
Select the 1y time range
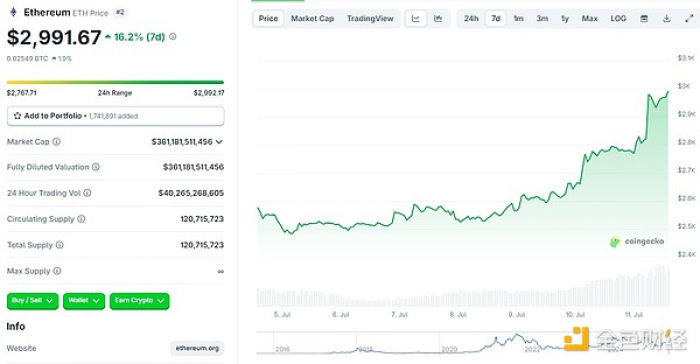click(565, 19)
